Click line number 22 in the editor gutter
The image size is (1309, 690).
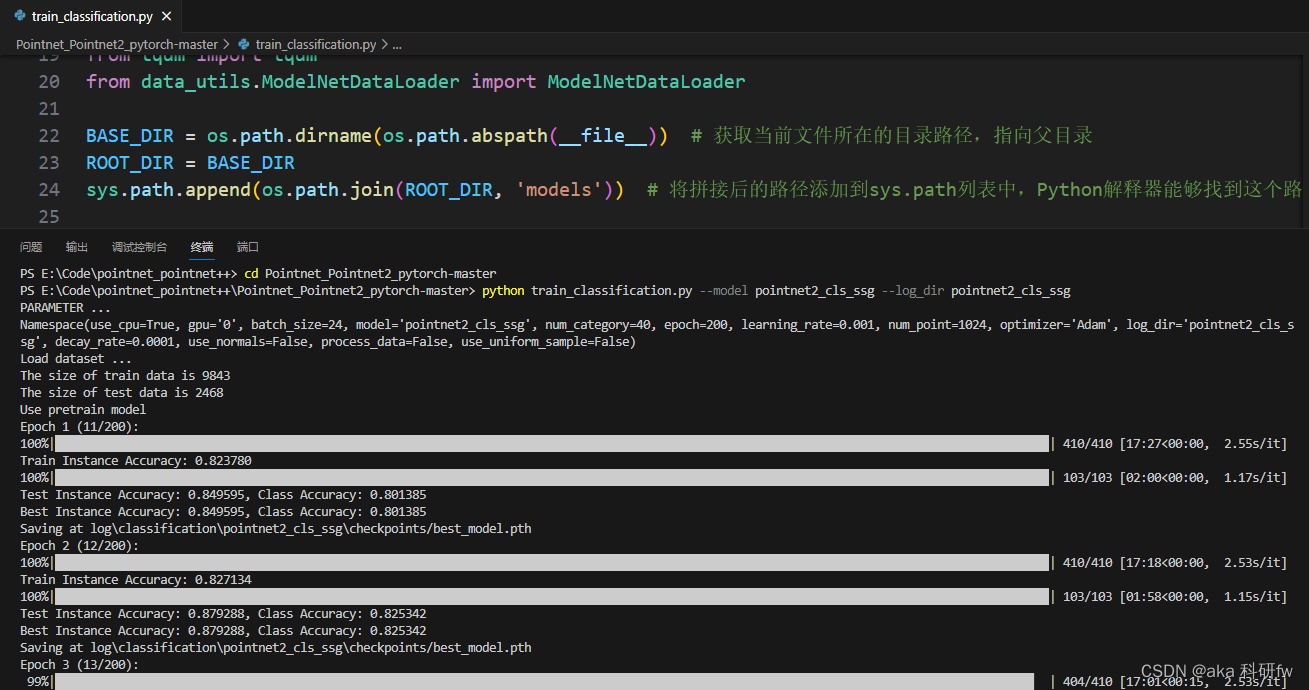pyautogui.click(x=48, y=135)
